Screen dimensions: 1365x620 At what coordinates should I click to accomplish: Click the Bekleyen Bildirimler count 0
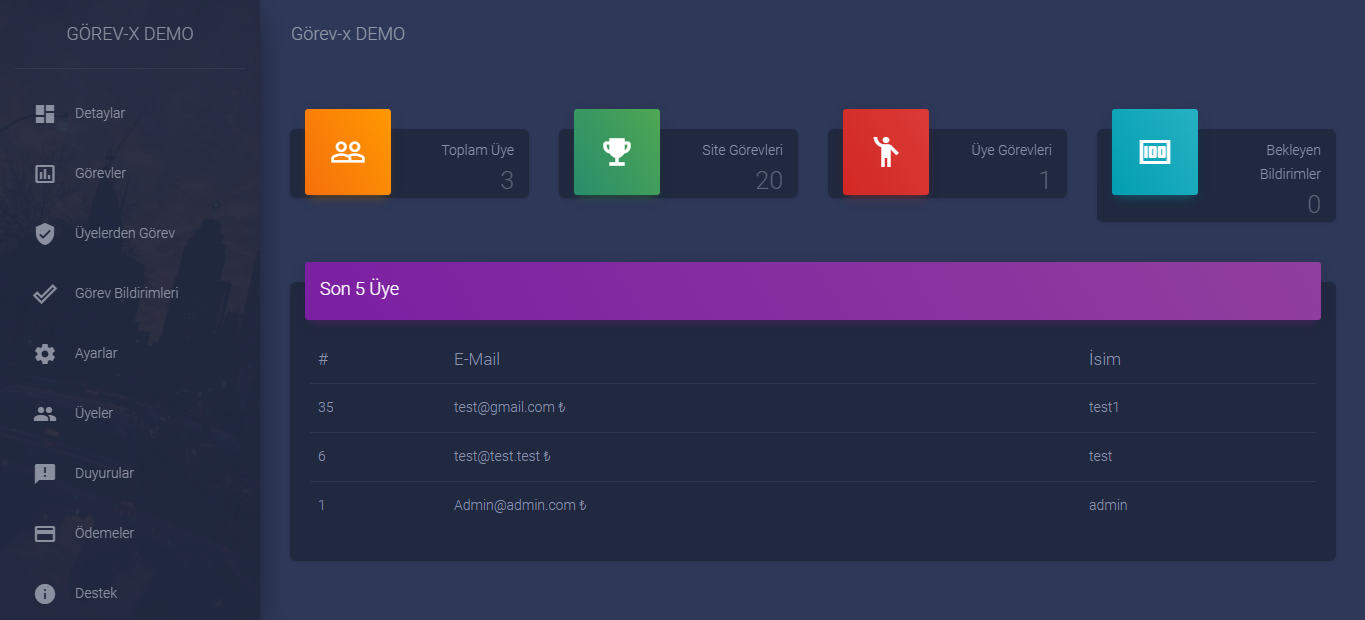click(x=1314, y=205)
